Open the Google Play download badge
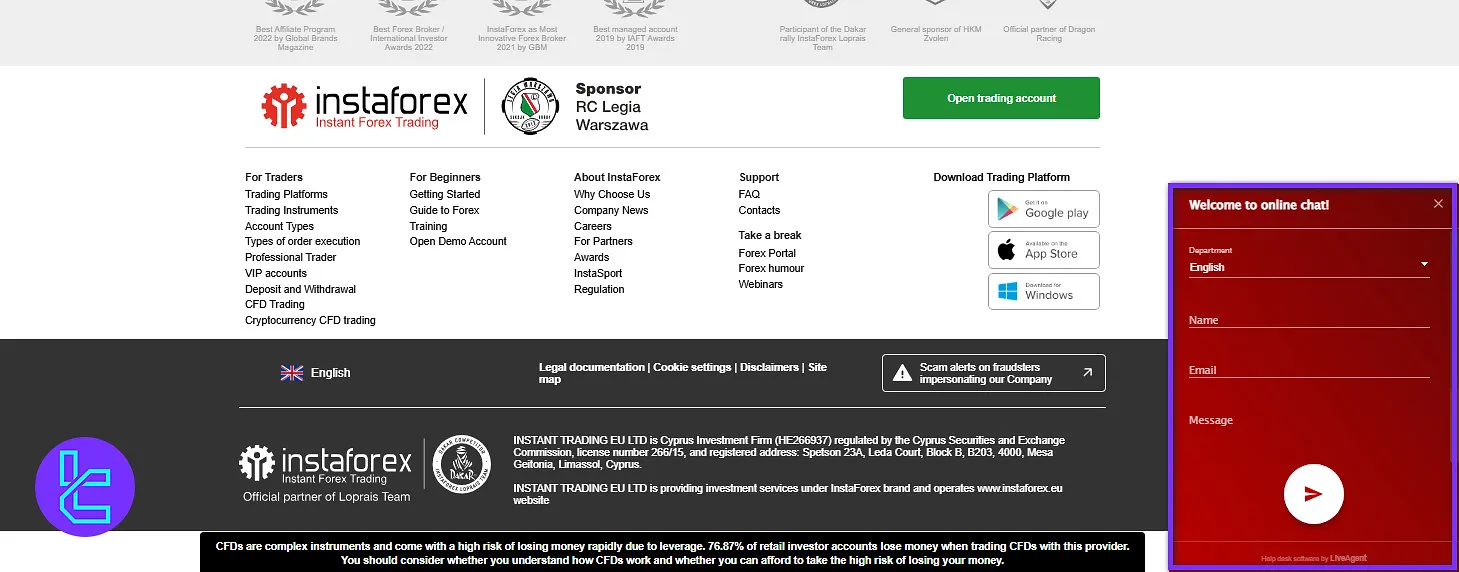The image size is (1459, 572). [1044, 209]
